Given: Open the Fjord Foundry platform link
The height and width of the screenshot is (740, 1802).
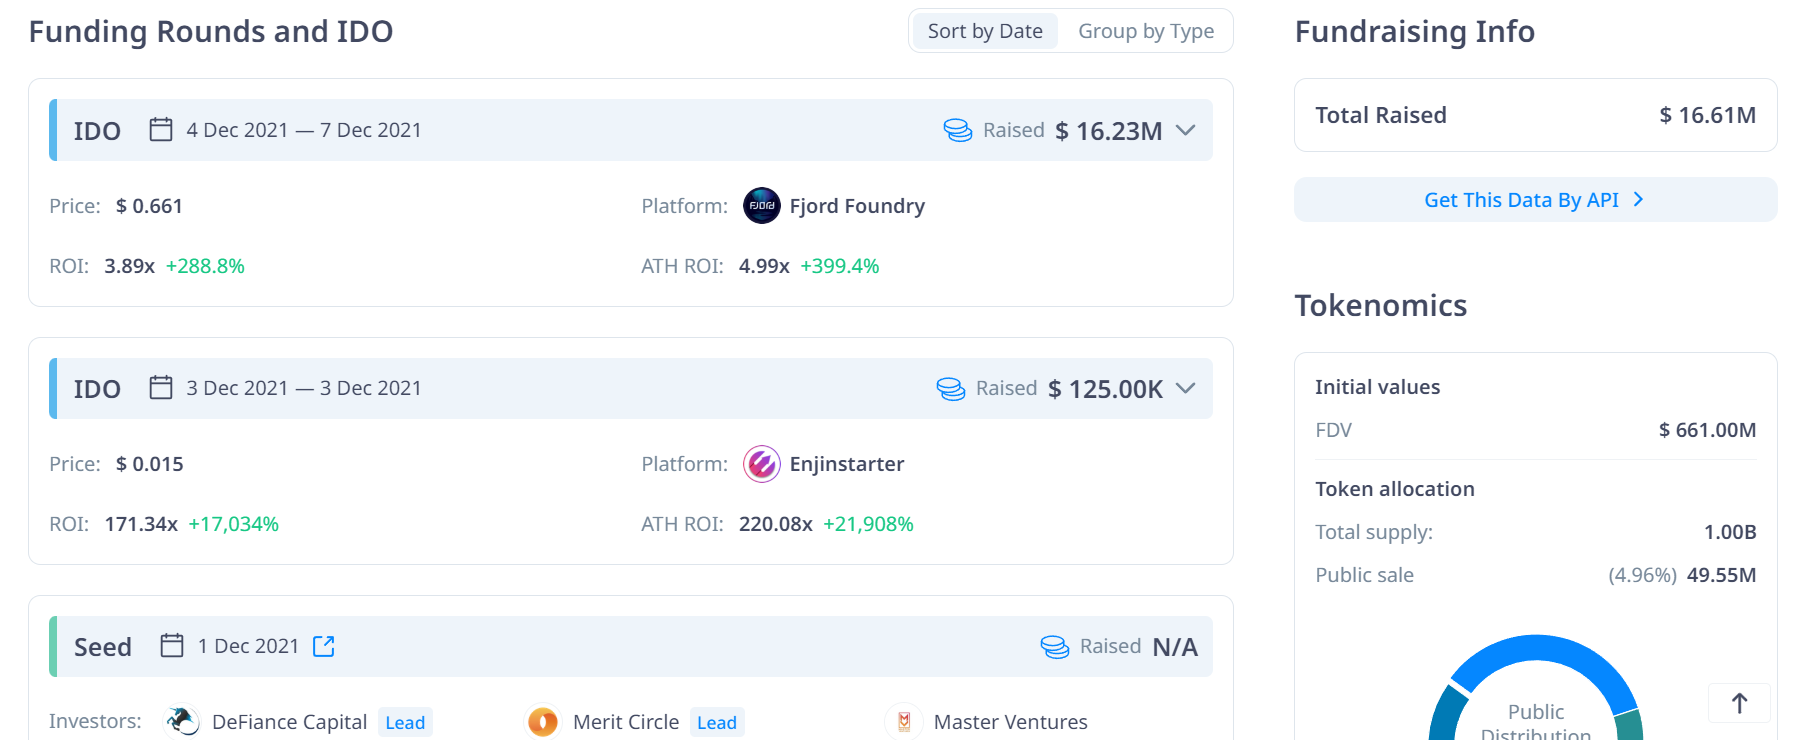Looking at the screenshot, I should [856, 206].
